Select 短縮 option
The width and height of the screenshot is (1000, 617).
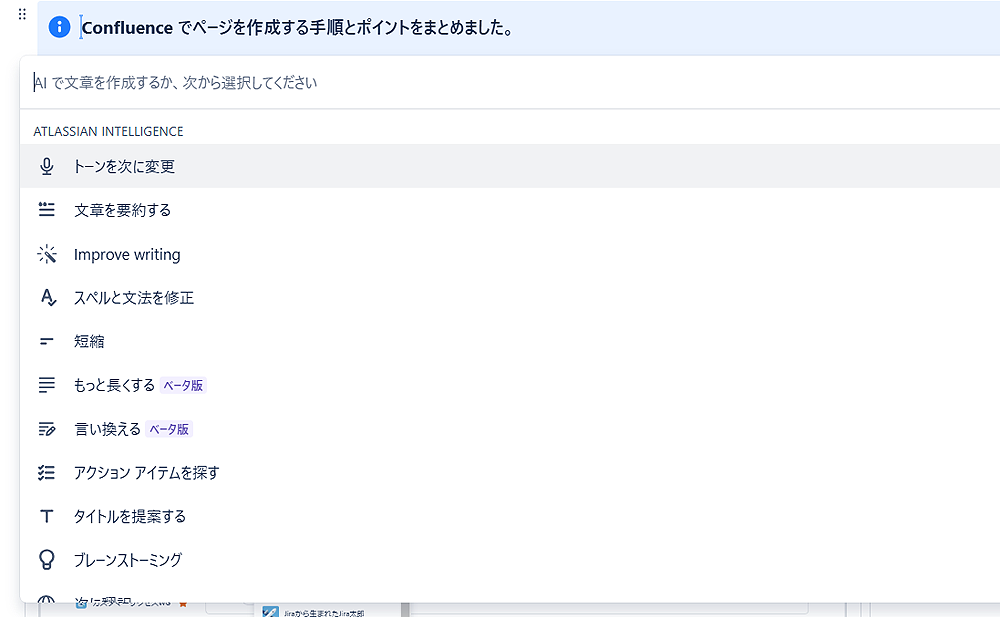point(510,341)
